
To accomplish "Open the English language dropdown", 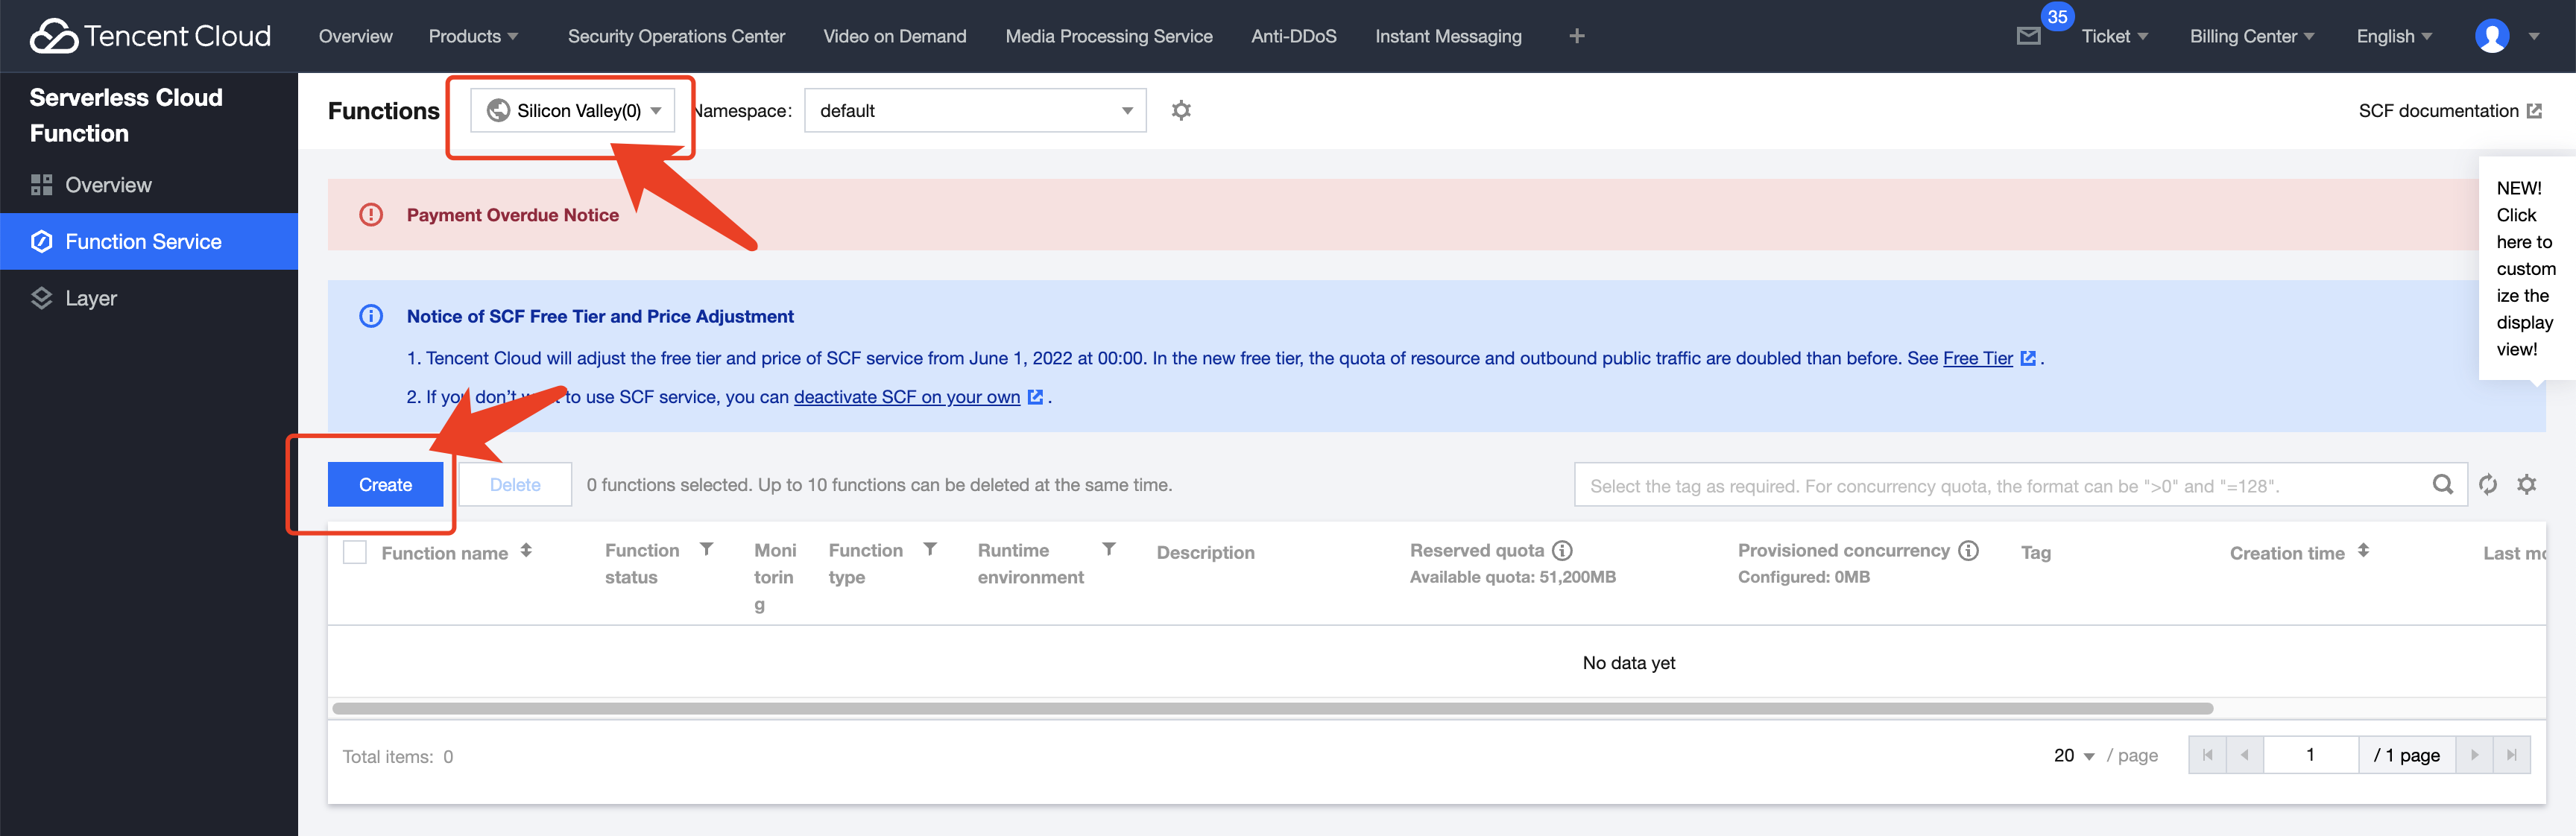I will pos(2394,36).
